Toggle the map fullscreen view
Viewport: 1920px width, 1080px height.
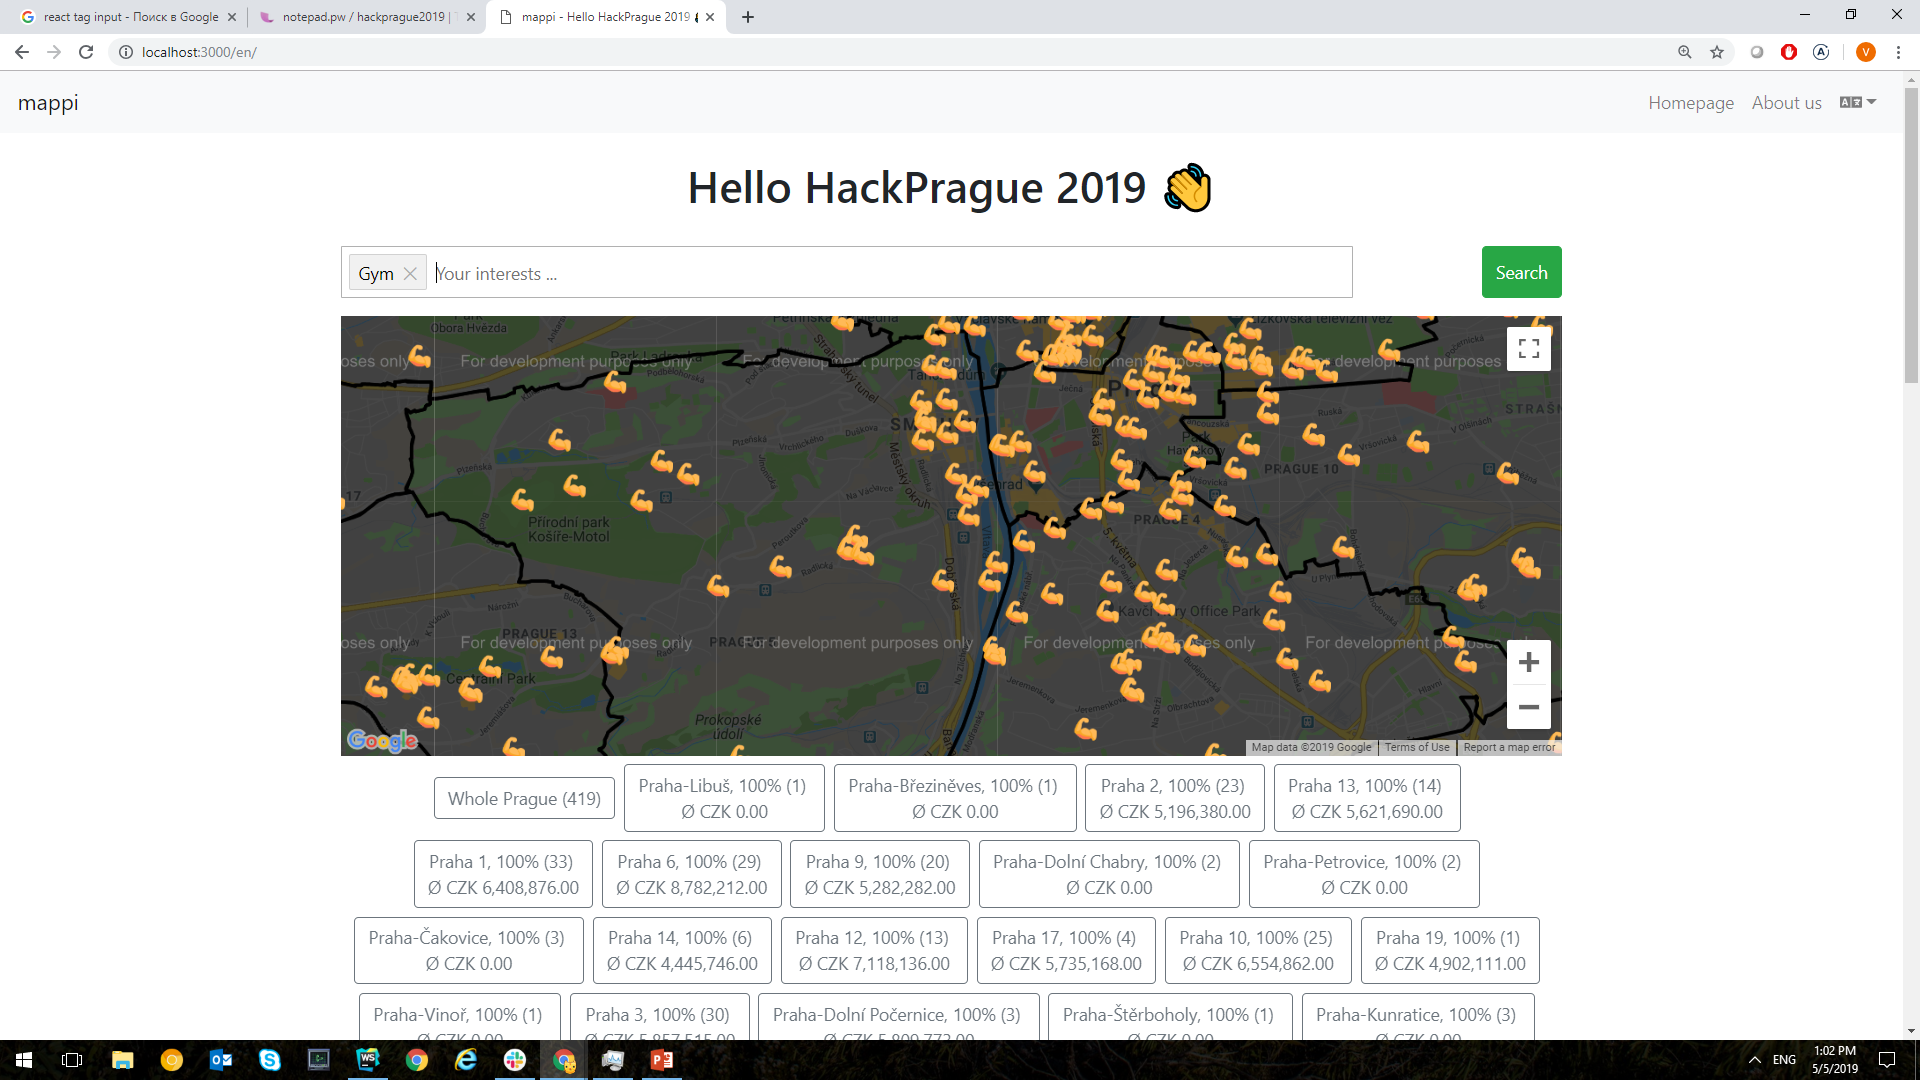(1528, 349)
